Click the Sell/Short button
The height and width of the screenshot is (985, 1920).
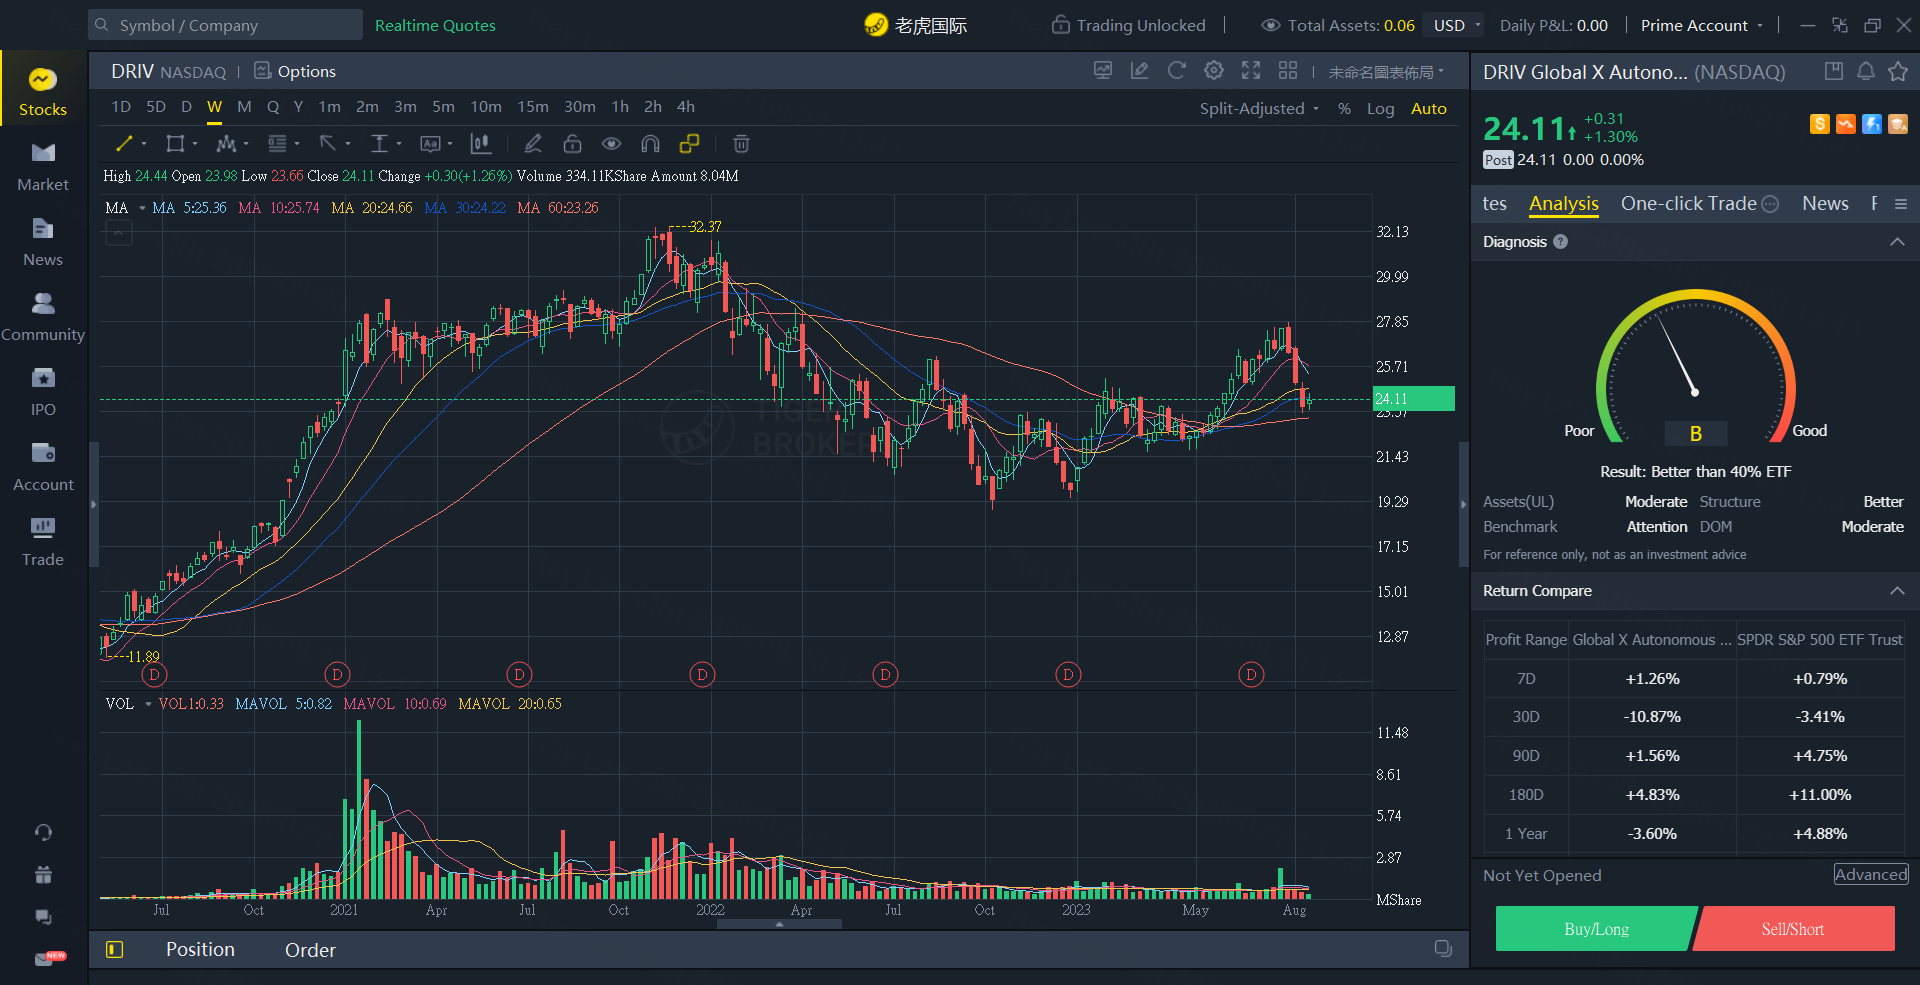click(1793, 929)
